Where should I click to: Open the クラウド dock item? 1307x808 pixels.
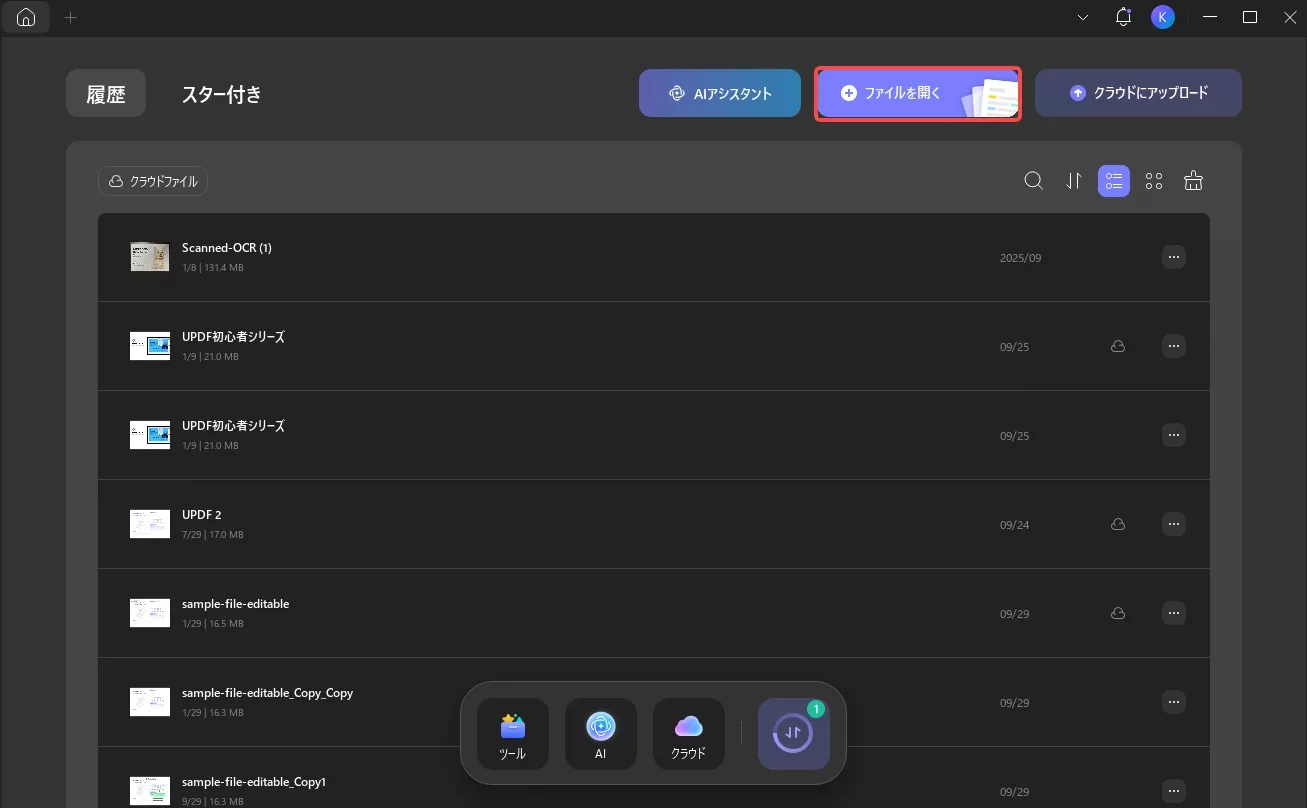(x=689, y=734)
